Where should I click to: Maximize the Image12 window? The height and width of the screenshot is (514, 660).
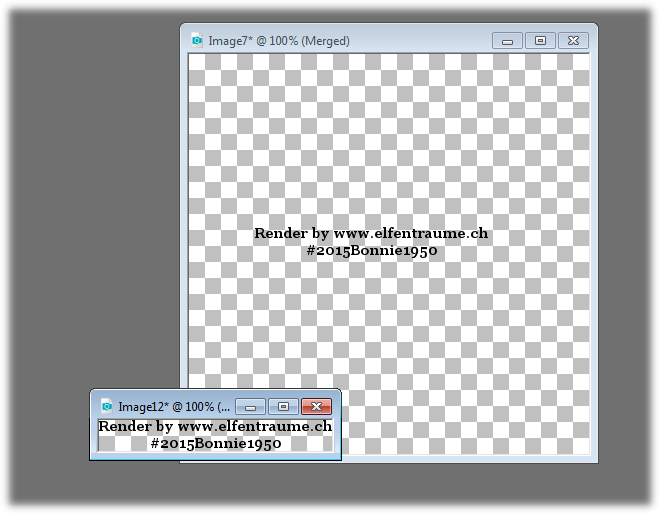click(x=283, y=407)
